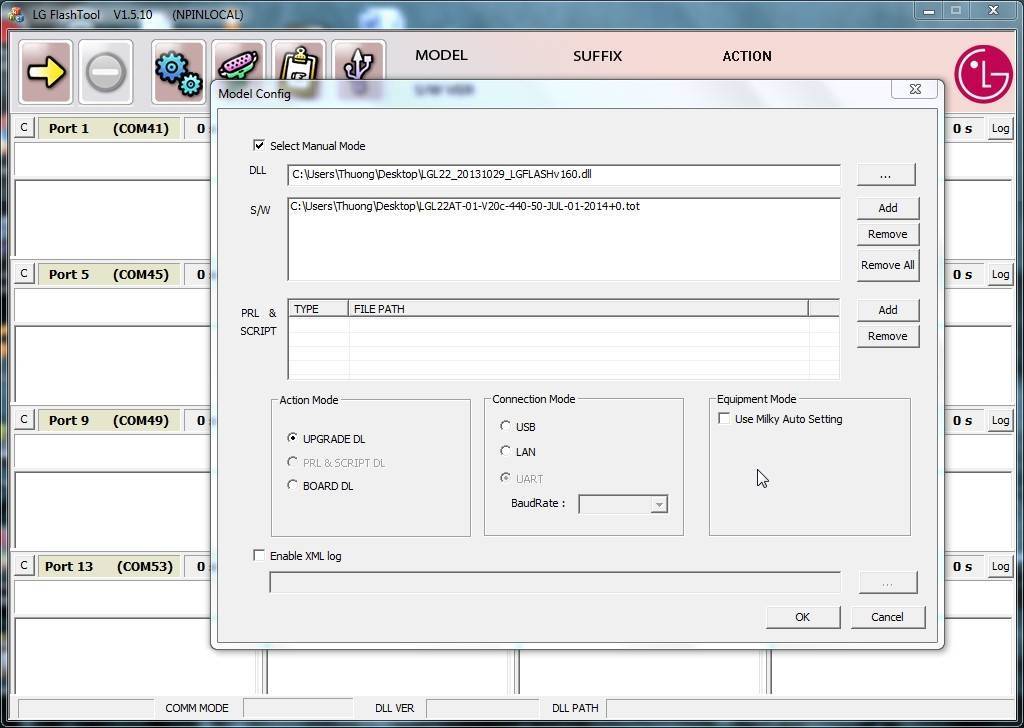The width and height of the screenshot is (1024, 728).
Task: Click the XML log path field
Action: (555, 582)
